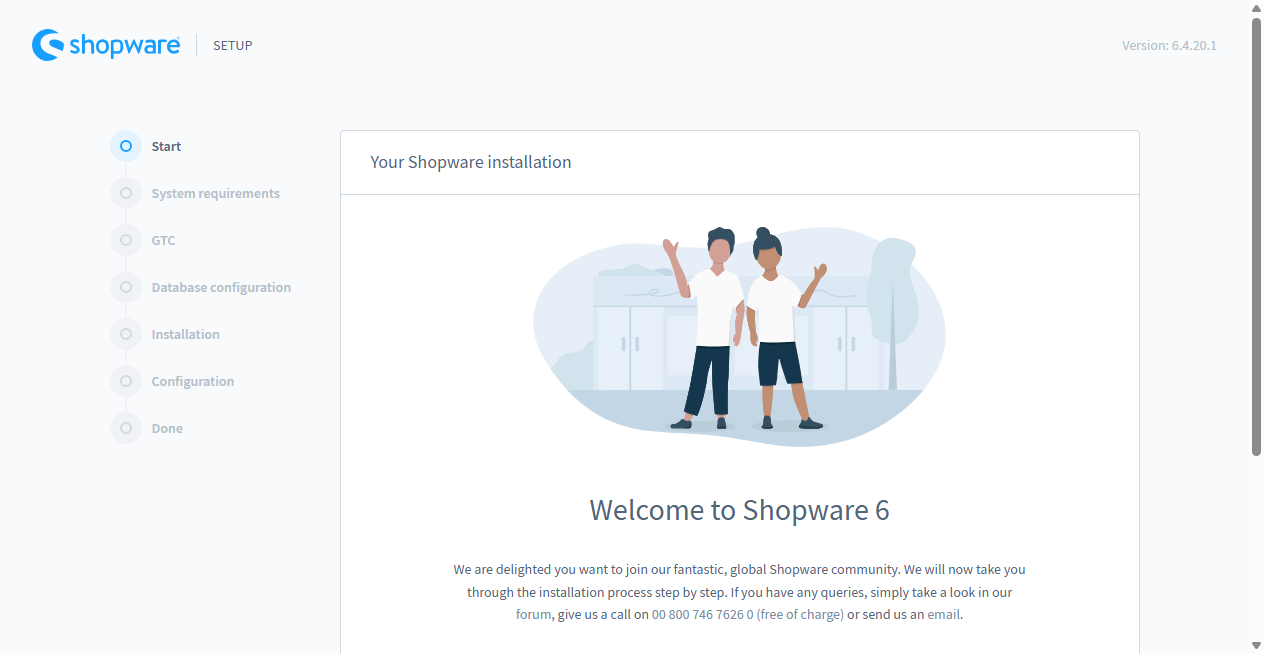Go to the Installation step label
The width and height of the screenshot is (1264, 653).
185,334
